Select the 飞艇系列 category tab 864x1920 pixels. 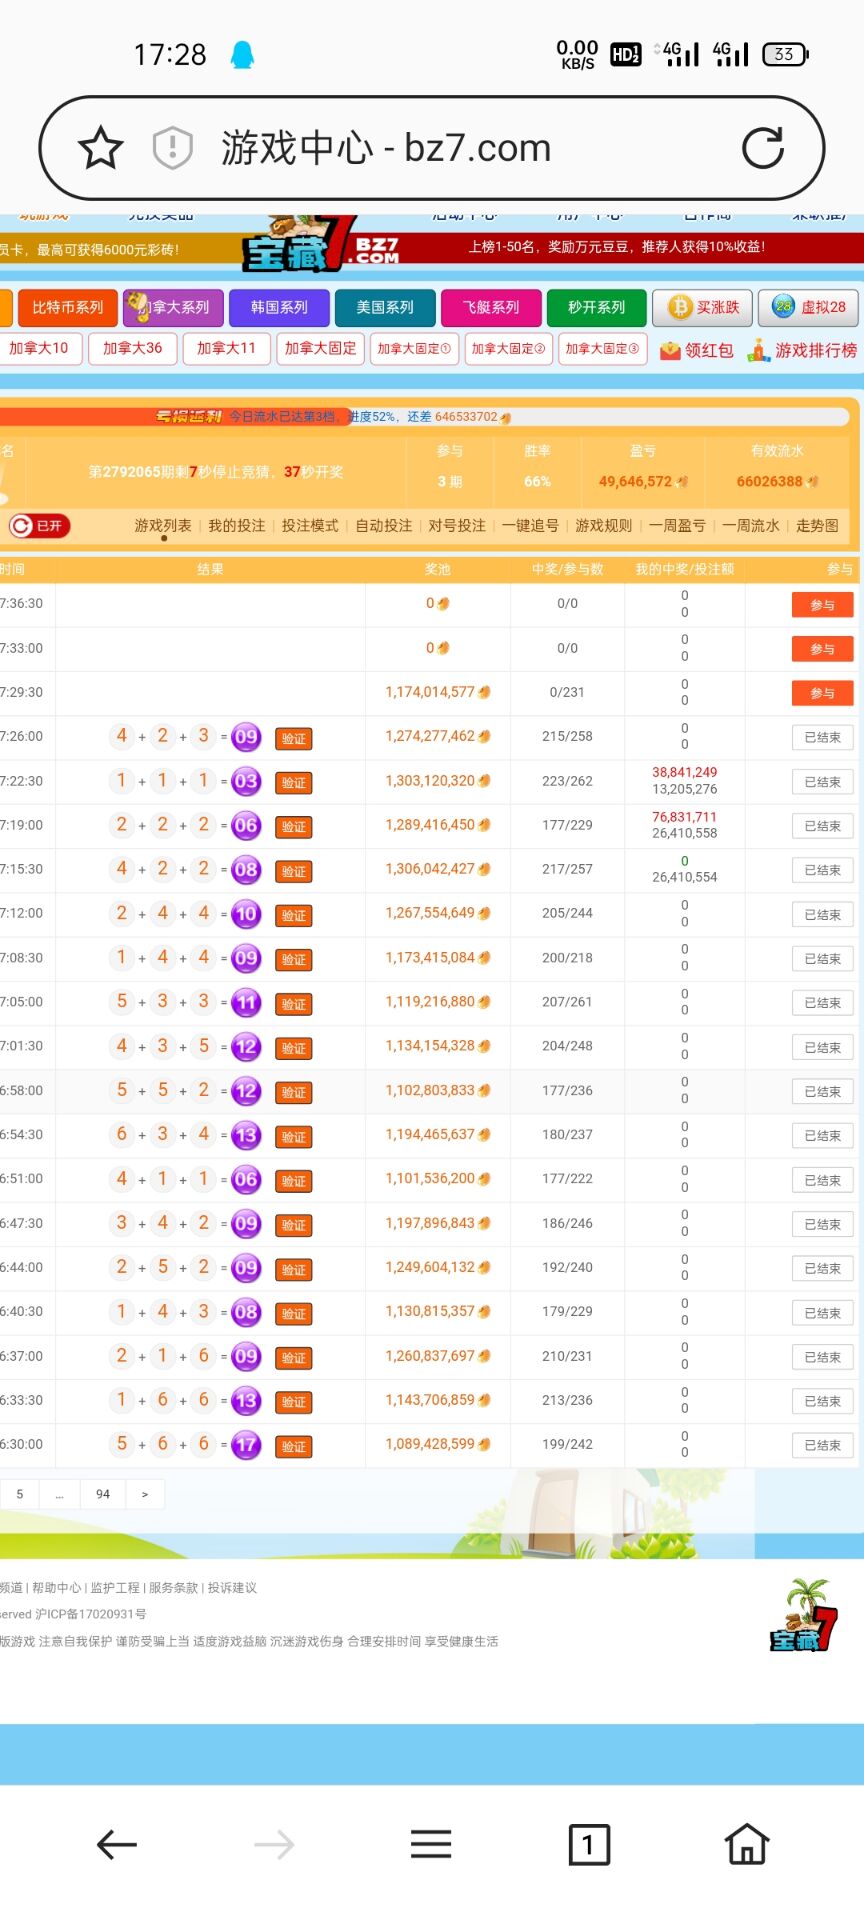[x=491, y=308]
